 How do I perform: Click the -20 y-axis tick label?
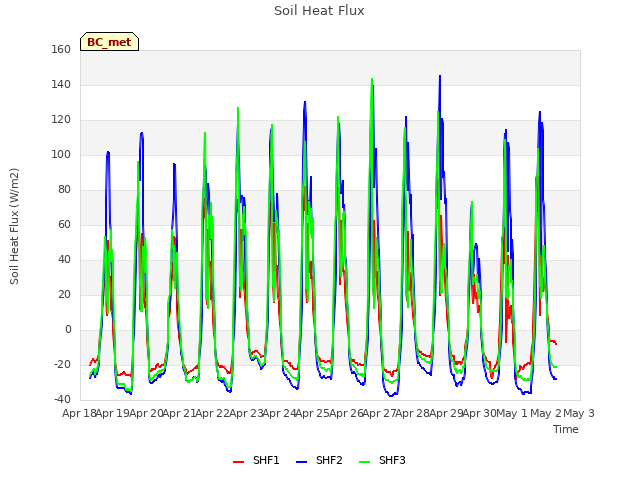pos(62,364)
